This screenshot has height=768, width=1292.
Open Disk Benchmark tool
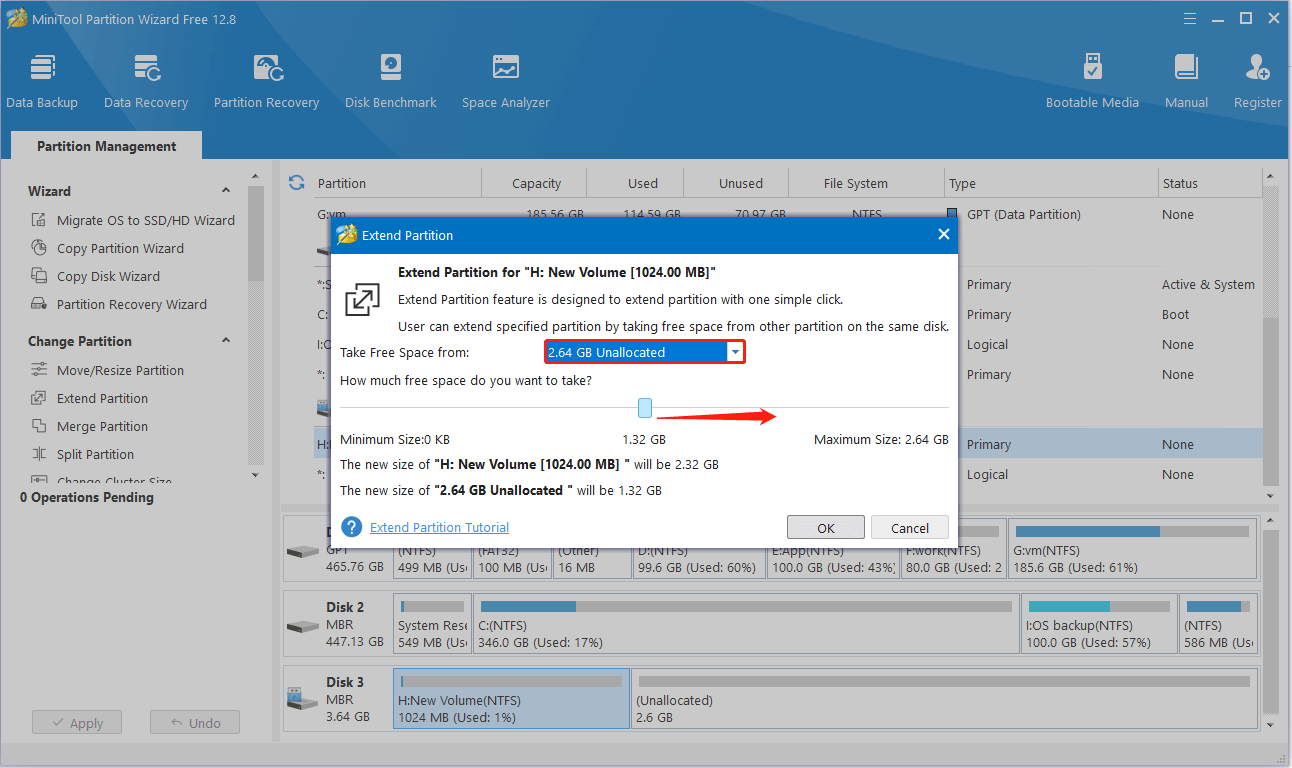click(391, 82)
